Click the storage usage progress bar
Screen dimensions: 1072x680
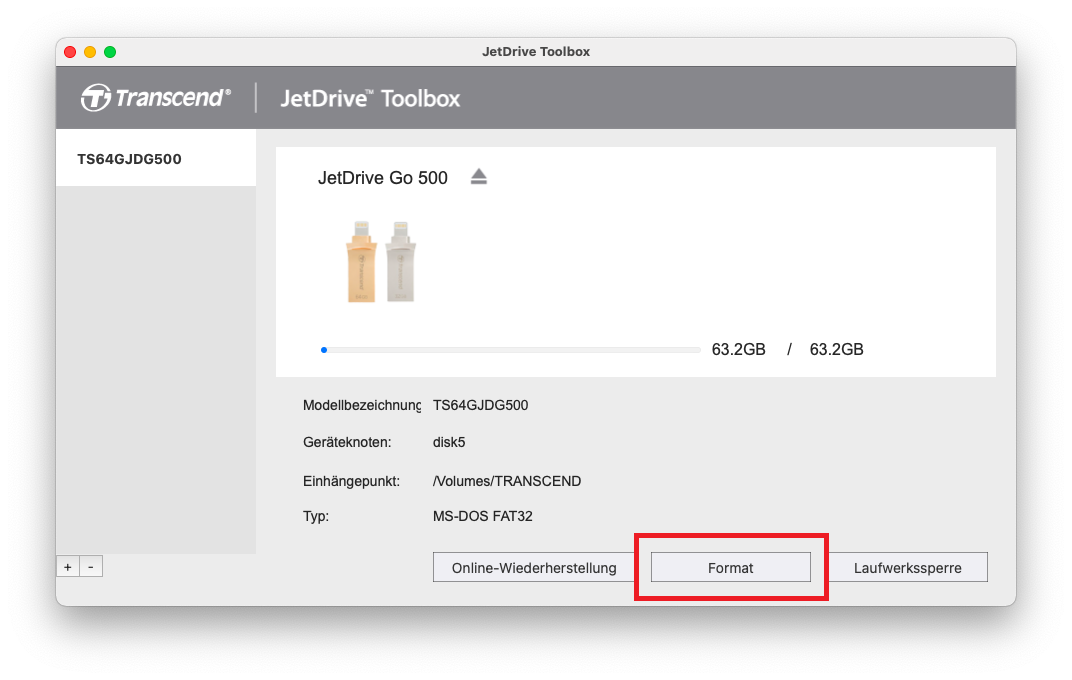511,350
